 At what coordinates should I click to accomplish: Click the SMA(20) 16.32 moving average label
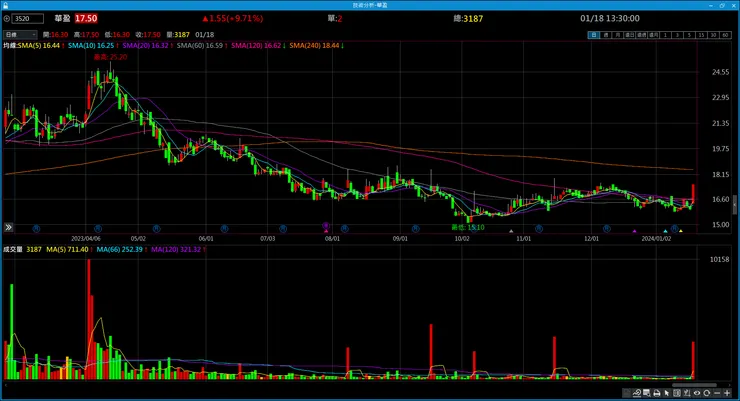tap(145, 46)
